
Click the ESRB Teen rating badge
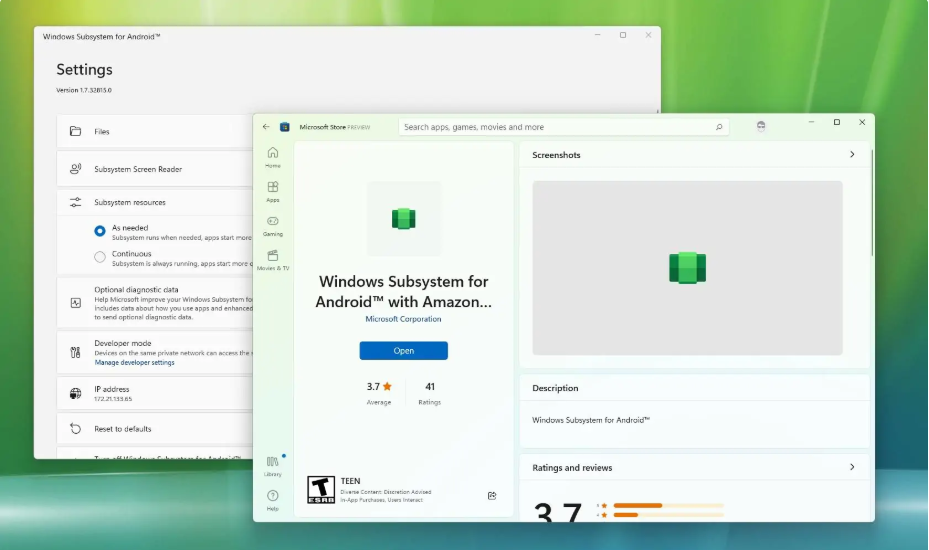coord(321,490)
